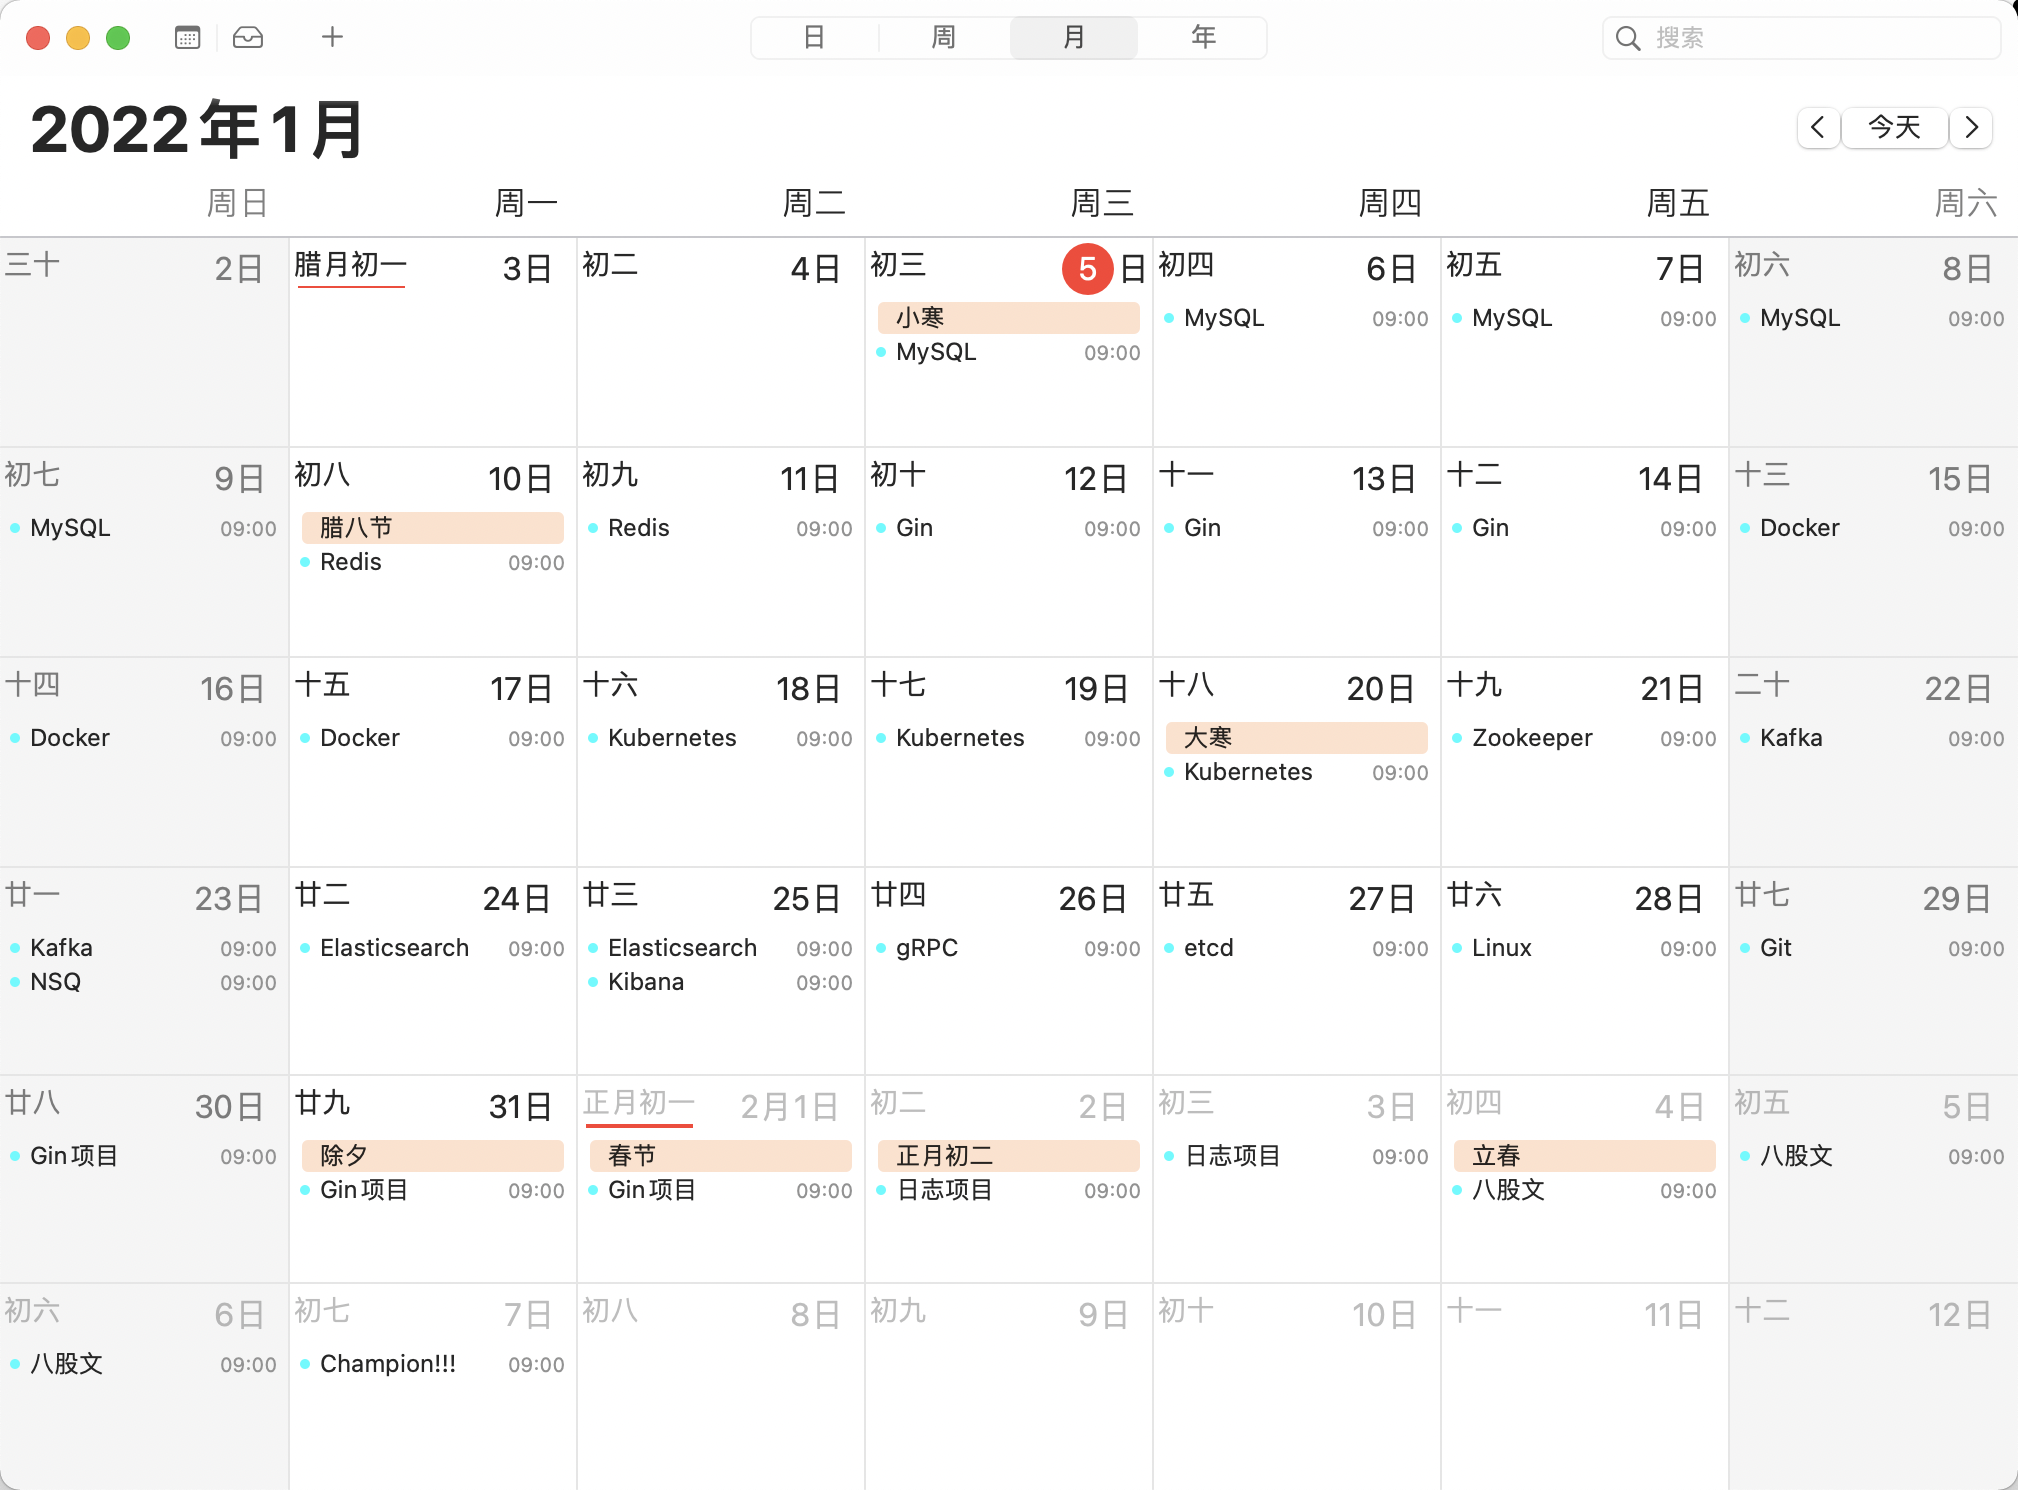
Task: Select the 除夕 banner on 31日
Action: coord(432,1155)
